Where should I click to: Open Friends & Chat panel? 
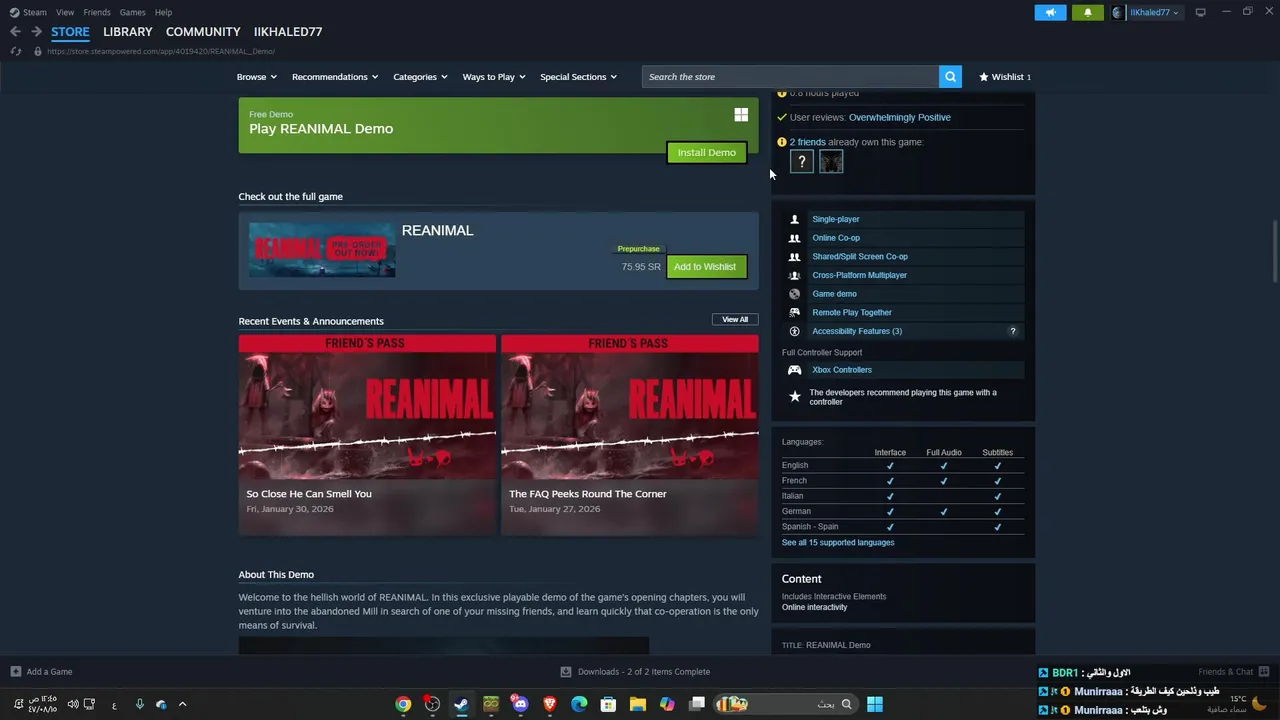click(1234, 672)
